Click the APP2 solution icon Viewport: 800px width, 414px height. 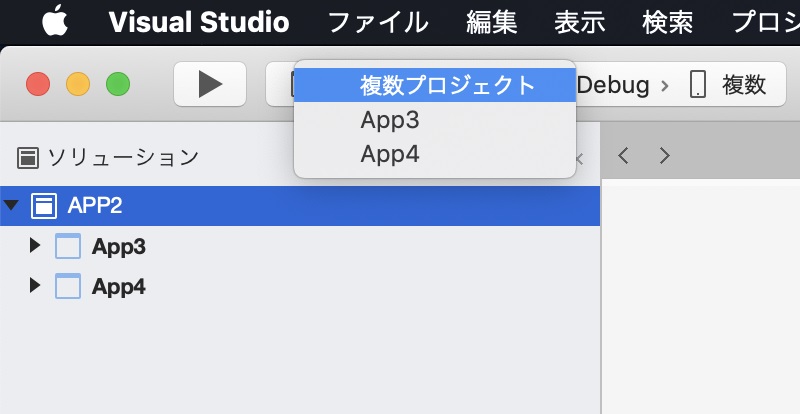[44, 206]
